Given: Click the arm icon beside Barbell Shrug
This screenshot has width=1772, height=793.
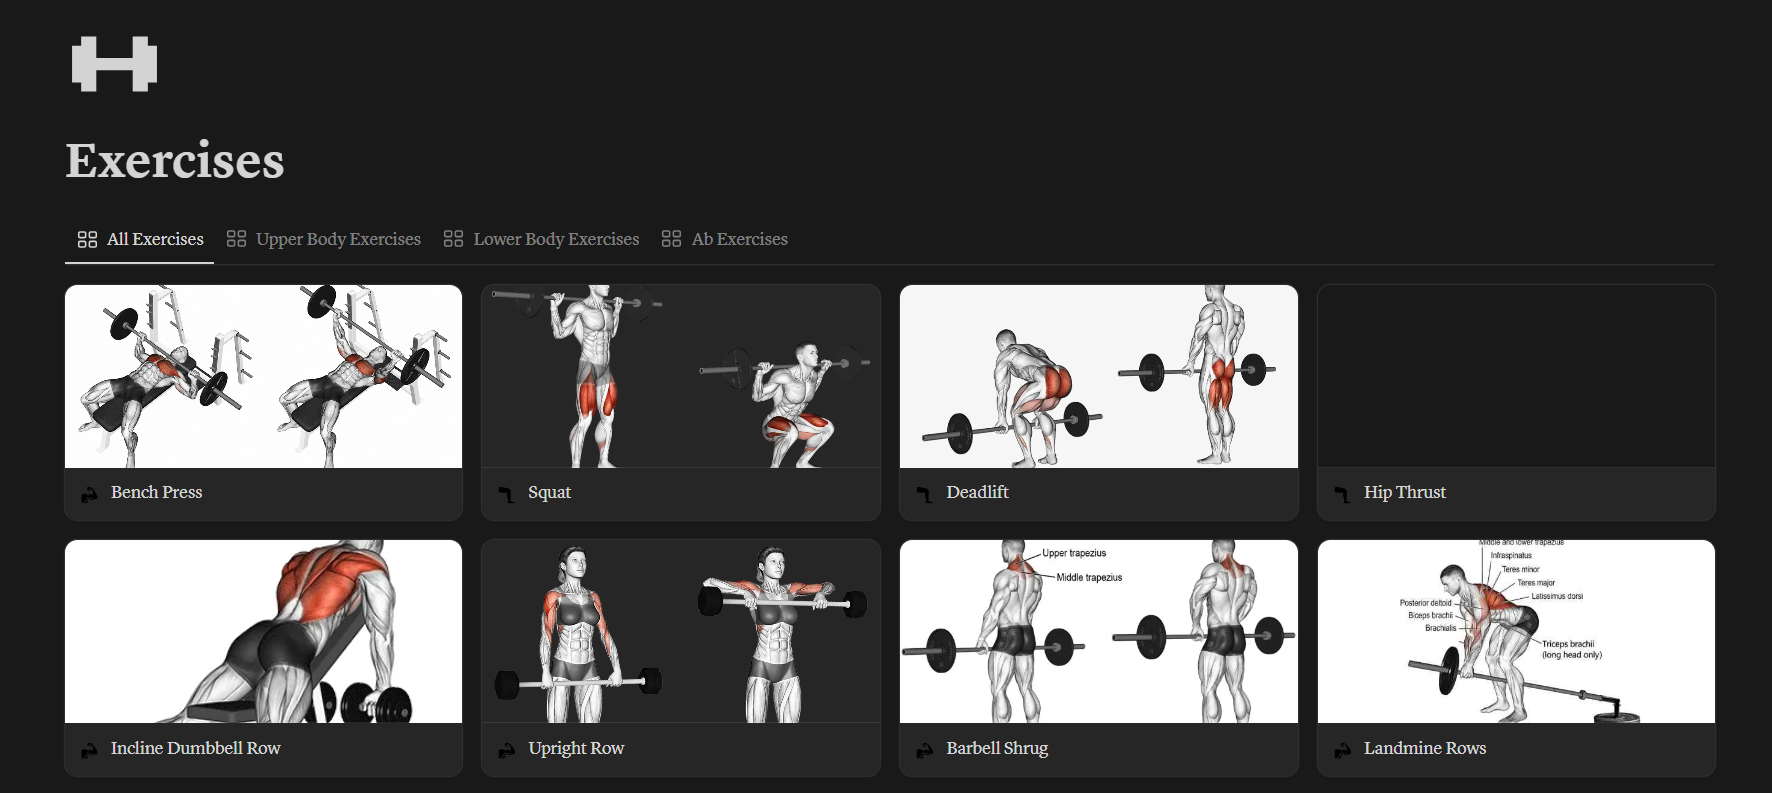Looking at the screenshot, I should 924,749.
